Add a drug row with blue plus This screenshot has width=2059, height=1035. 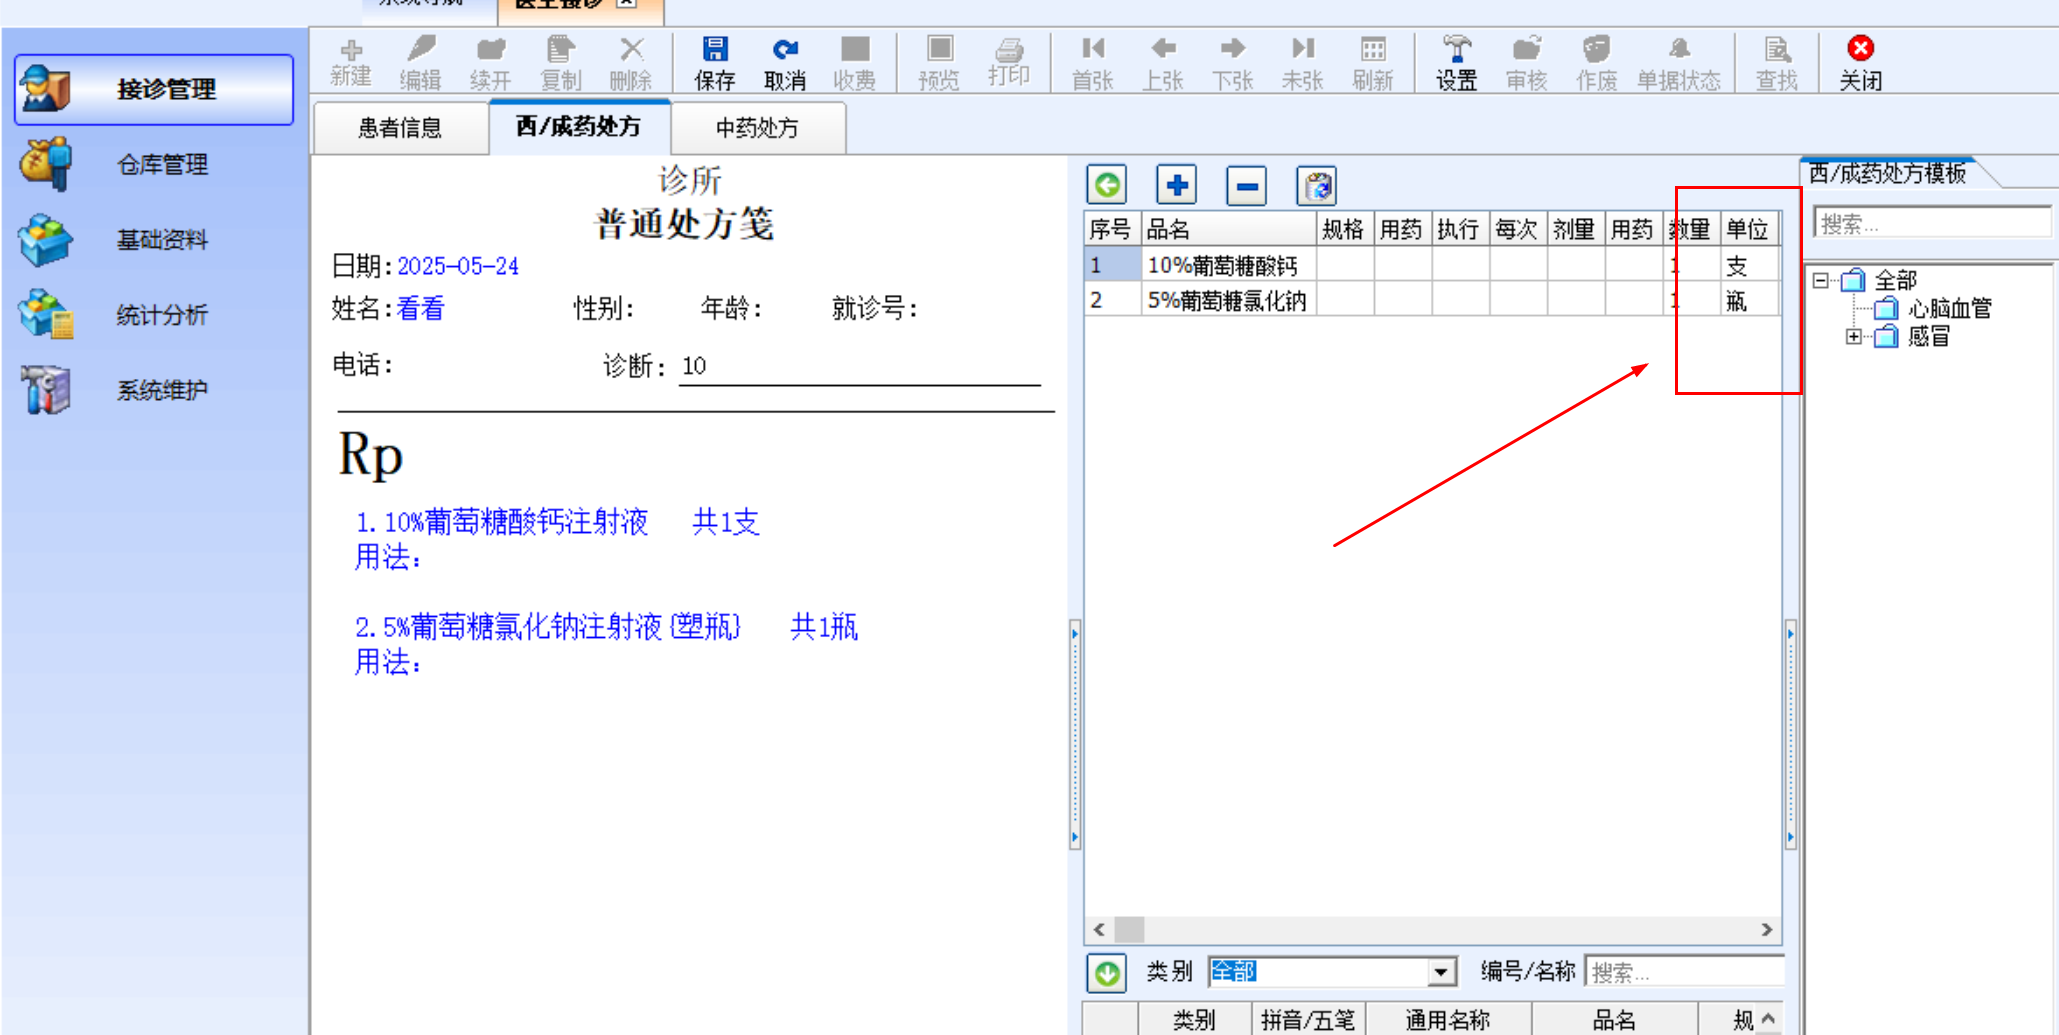[1177, 185]
